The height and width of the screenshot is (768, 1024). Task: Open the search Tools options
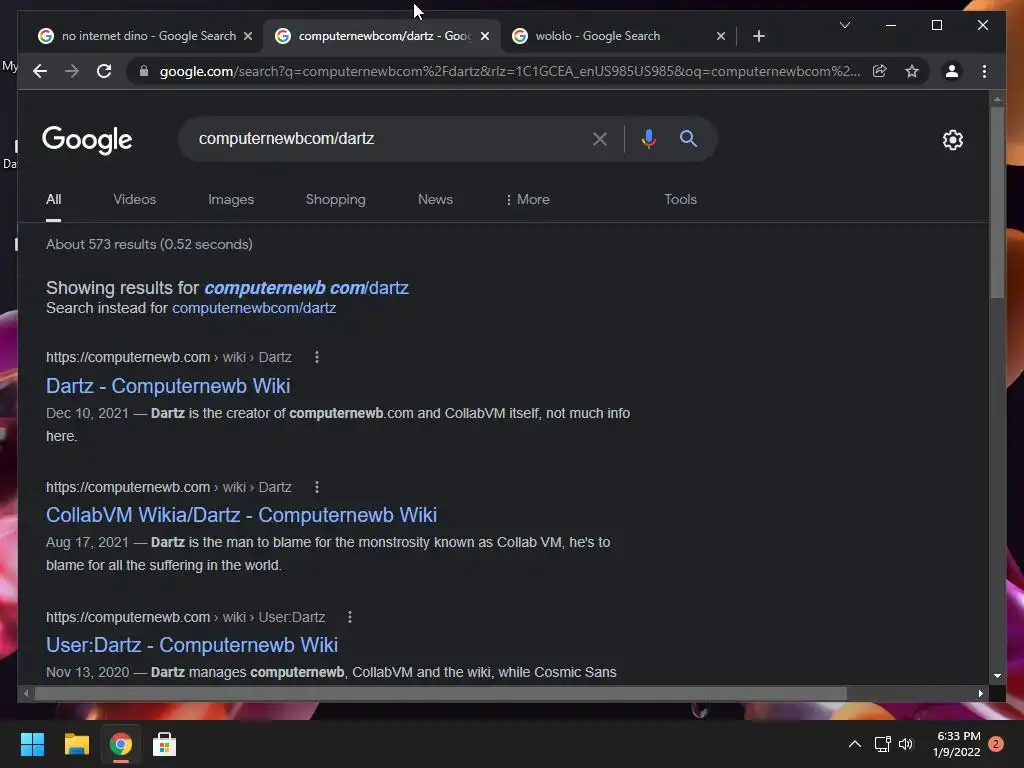point(680,199)
